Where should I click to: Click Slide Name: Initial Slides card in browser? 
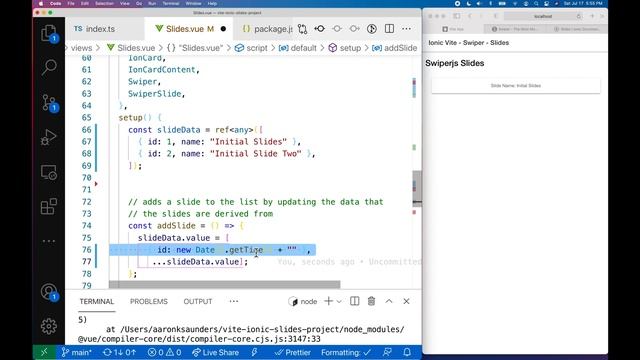516,86
